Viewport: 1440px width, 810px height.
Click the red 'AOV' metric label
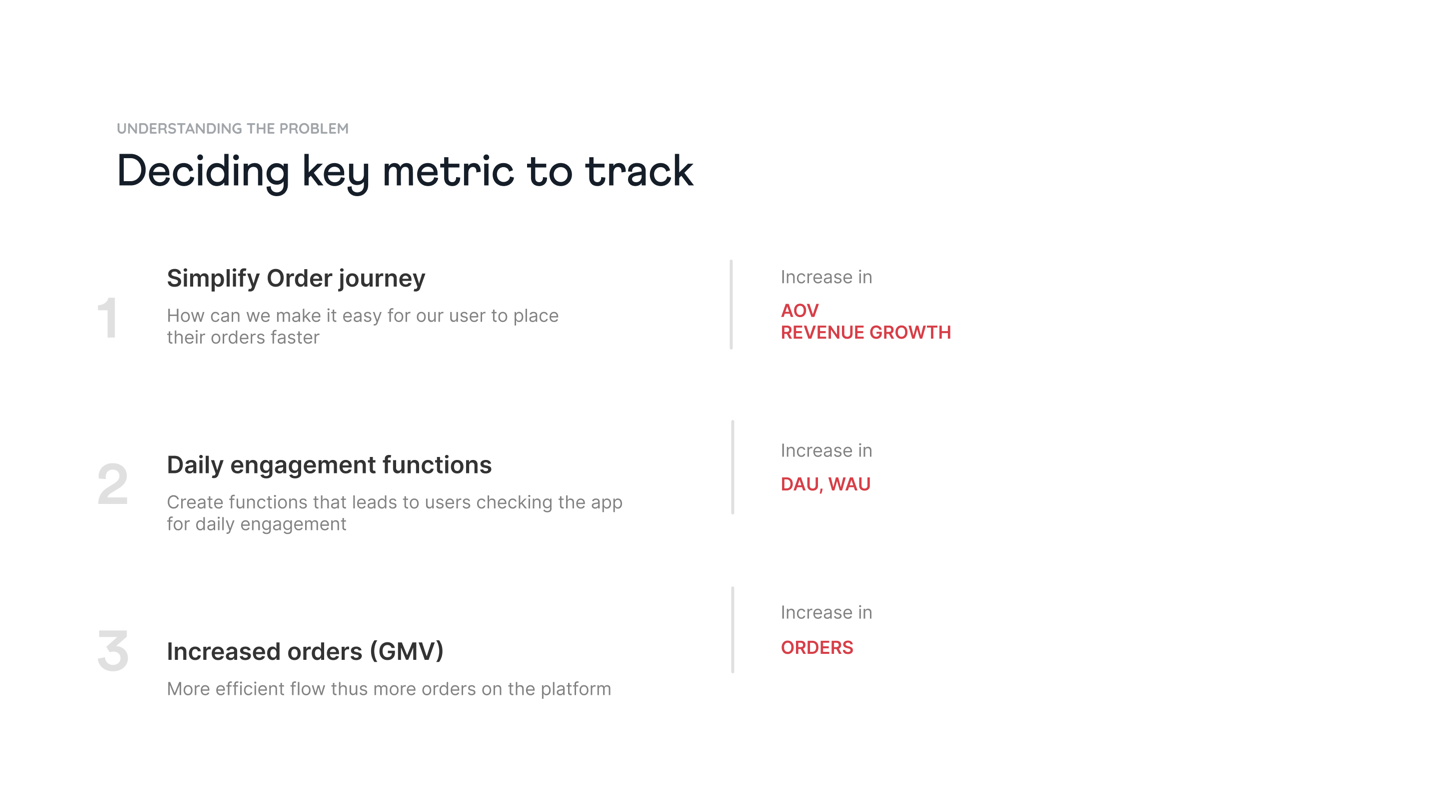point(800,311)
